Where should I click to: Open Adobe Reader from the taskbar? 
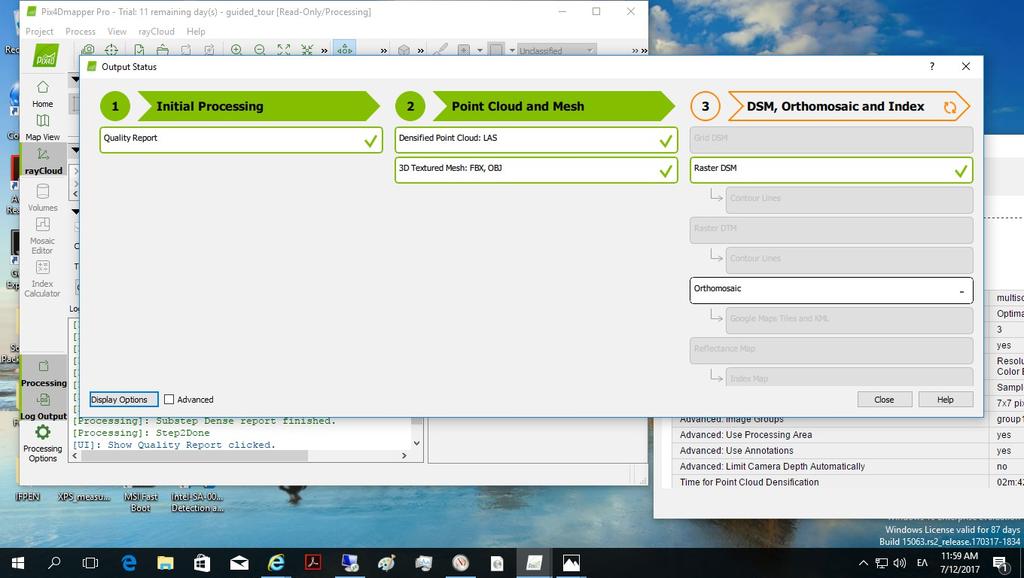[x=313, y=562]
